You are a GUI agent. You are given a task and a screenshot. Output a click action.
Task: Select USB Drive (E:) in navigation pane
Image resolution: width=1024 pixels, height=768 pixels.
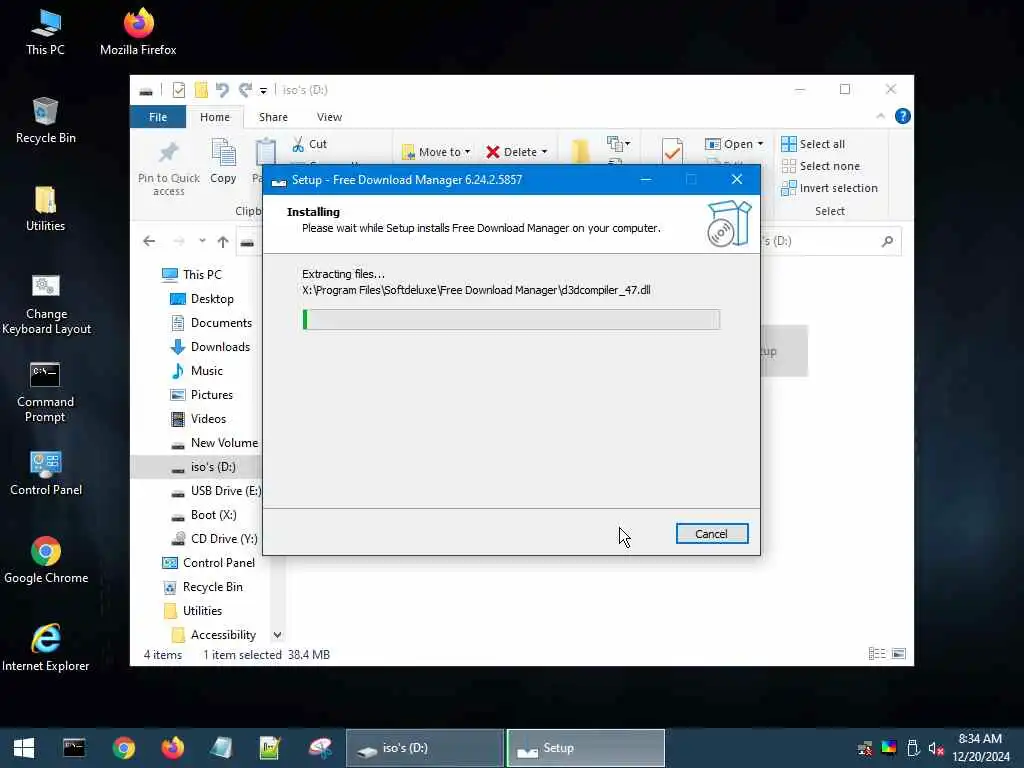[x=215, y=490]
